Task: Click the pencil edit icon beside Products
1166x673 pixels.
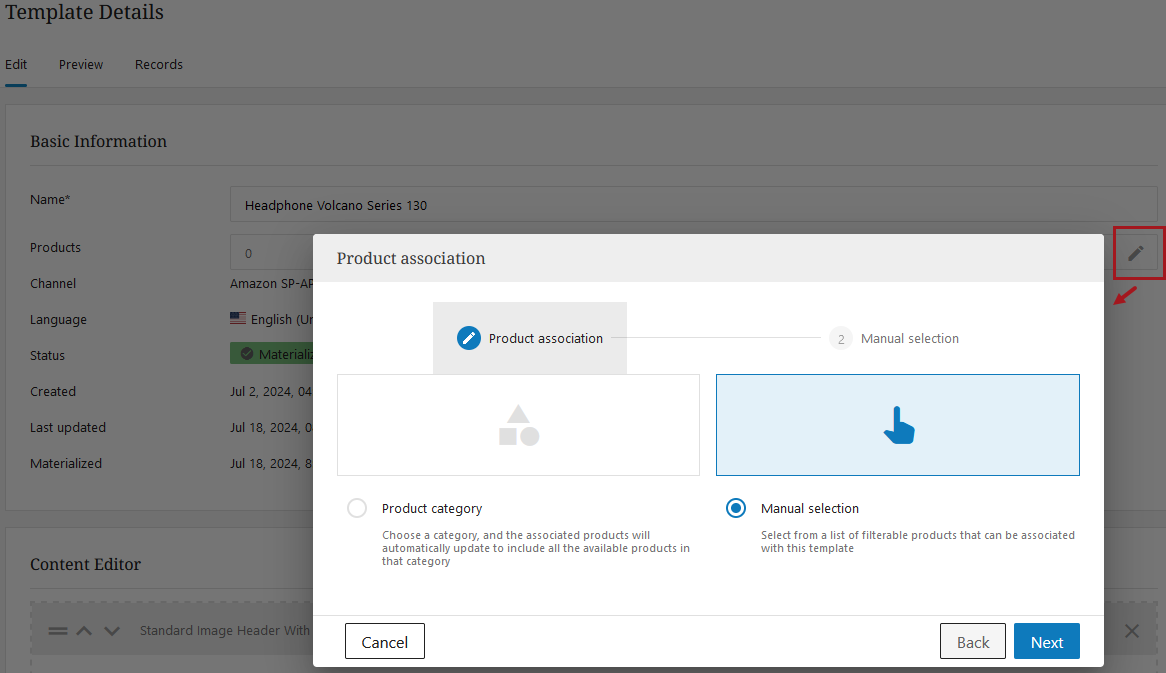Action: click(1135, 253)
